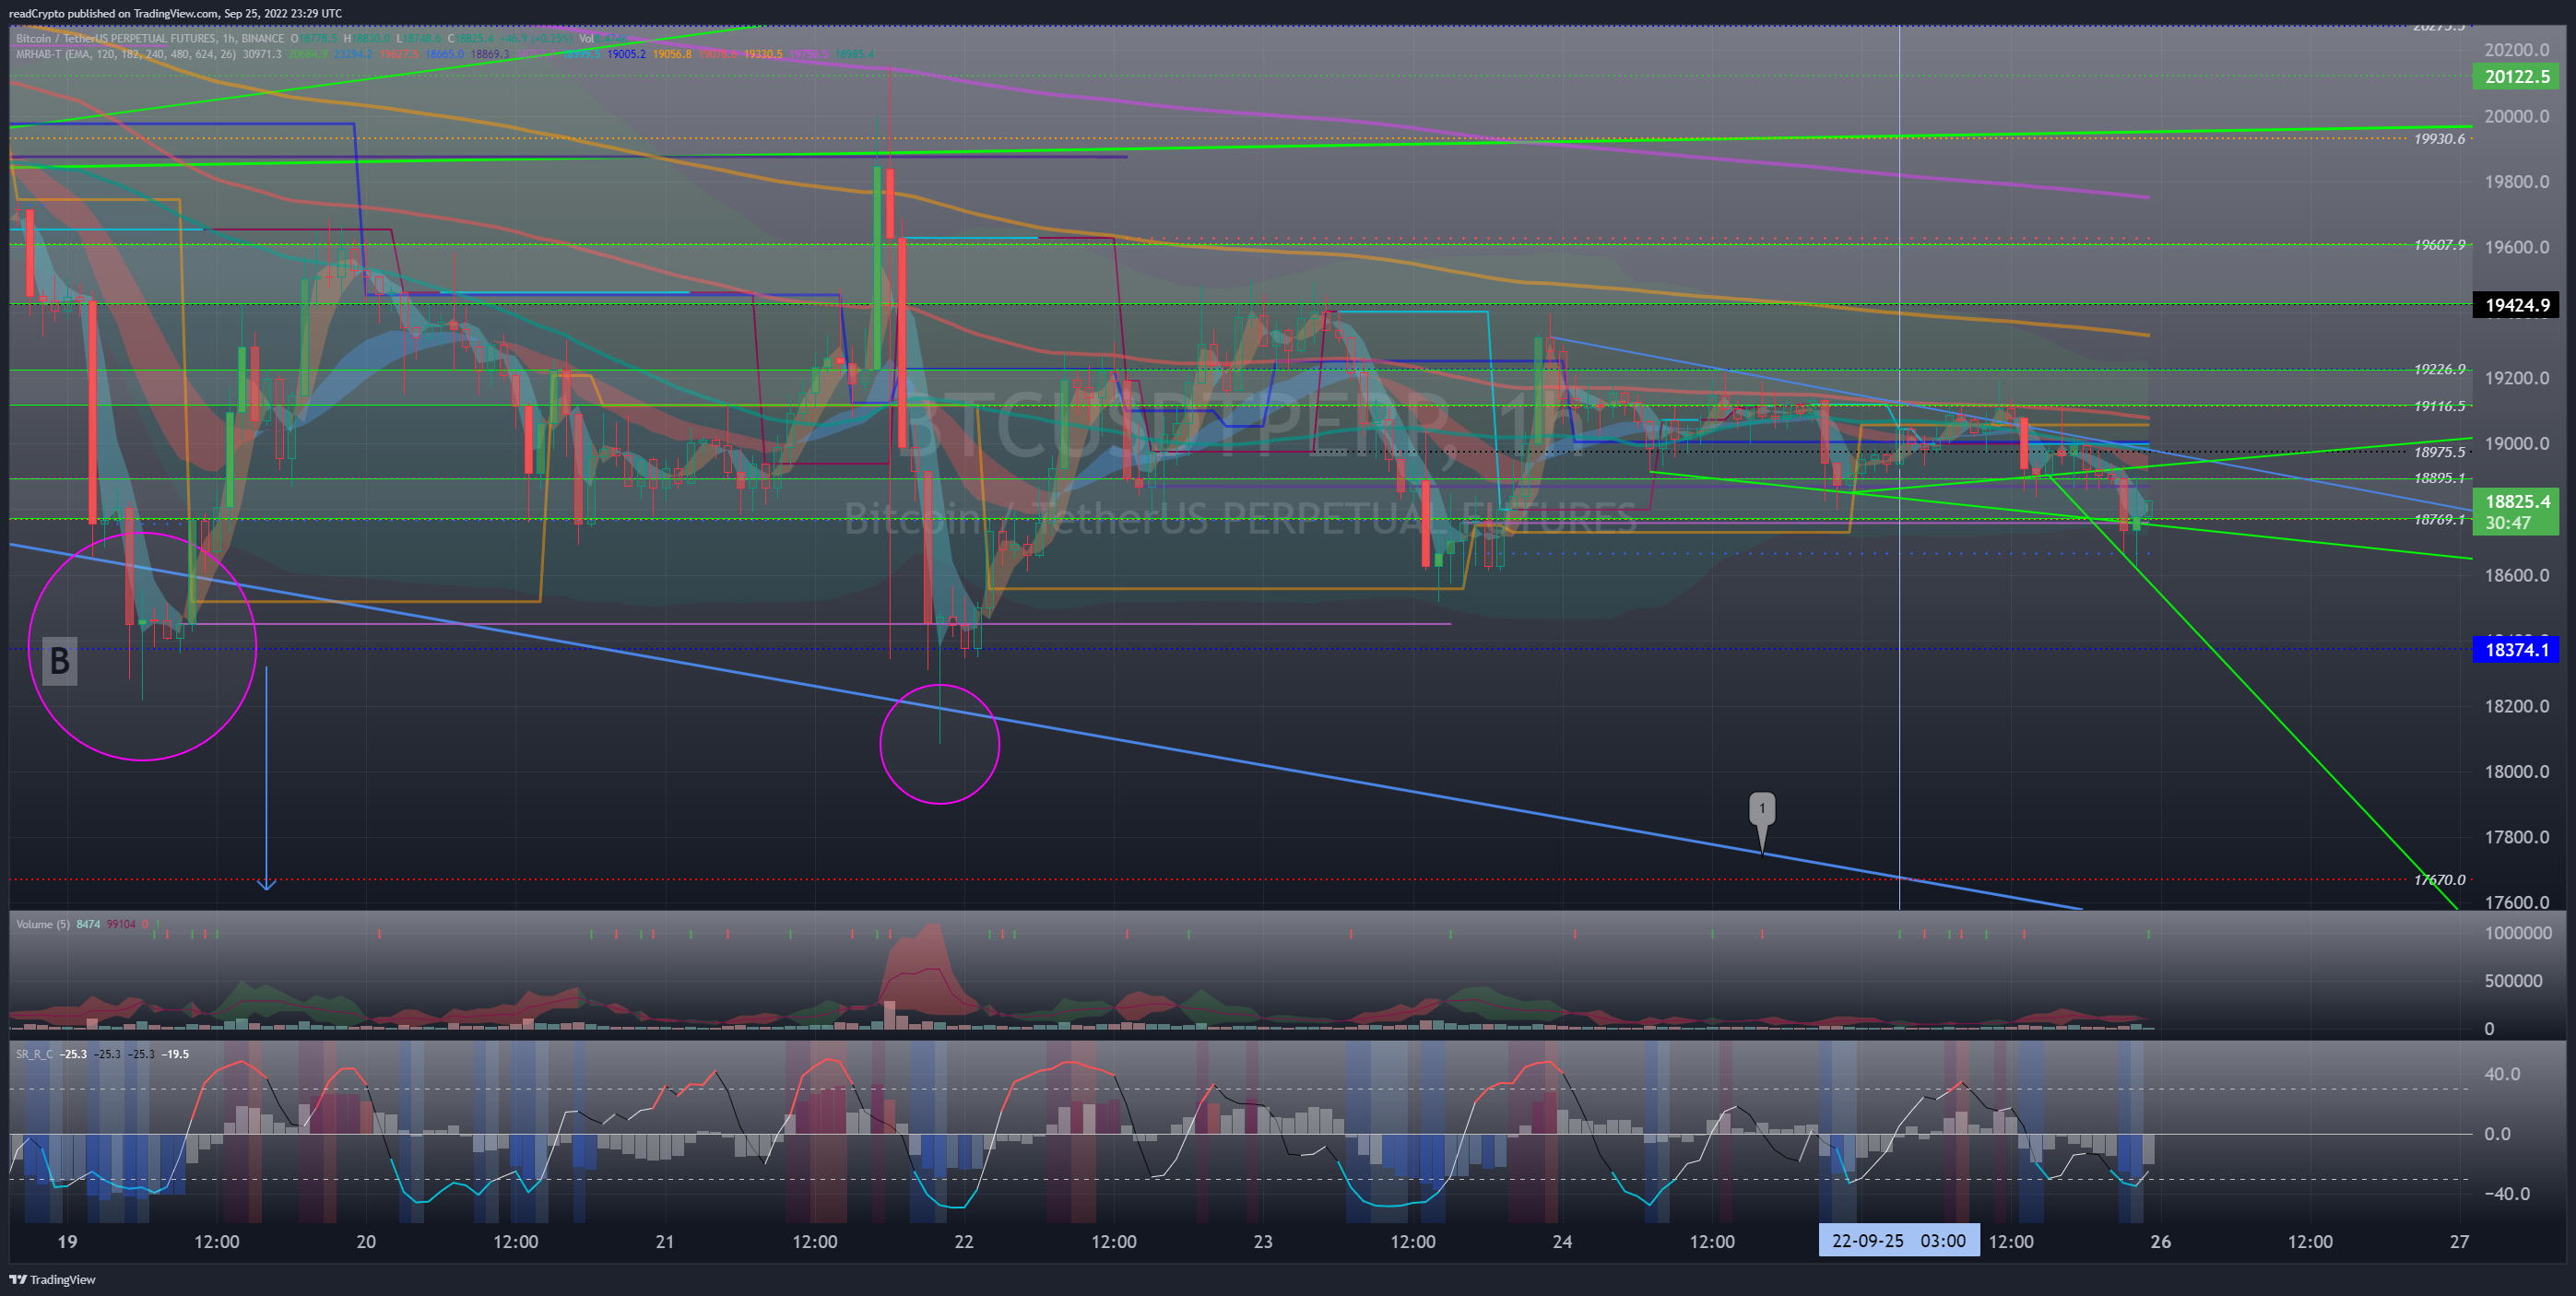Image resolution: width=2576 pixels, height=1296 pixels.
Task: Click the 99104 volume legend value
Action: point(121,924)
